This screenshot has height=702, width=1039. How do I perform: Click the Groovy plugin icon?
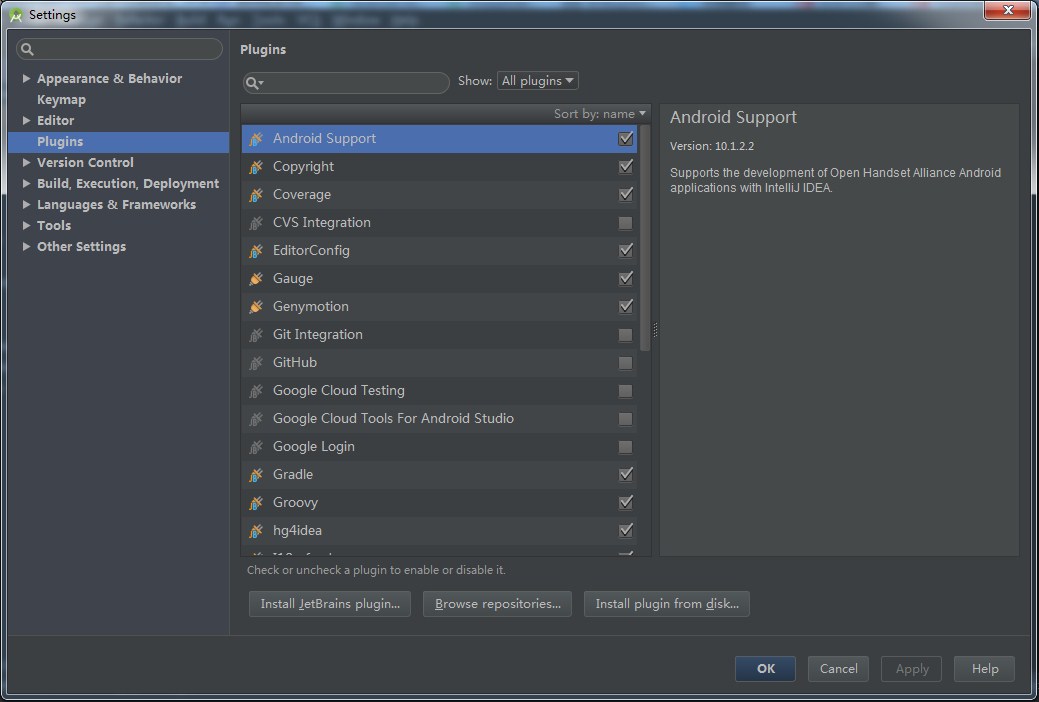click(256, 502)
